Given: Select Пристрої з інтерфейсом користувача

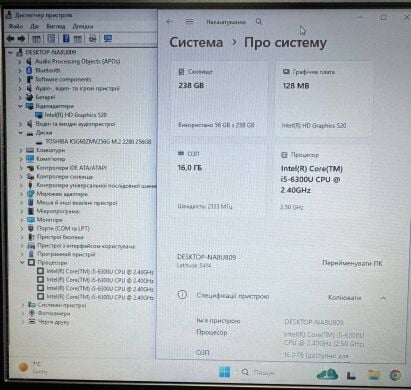Looking at the screenshot, I should (86, 246).
